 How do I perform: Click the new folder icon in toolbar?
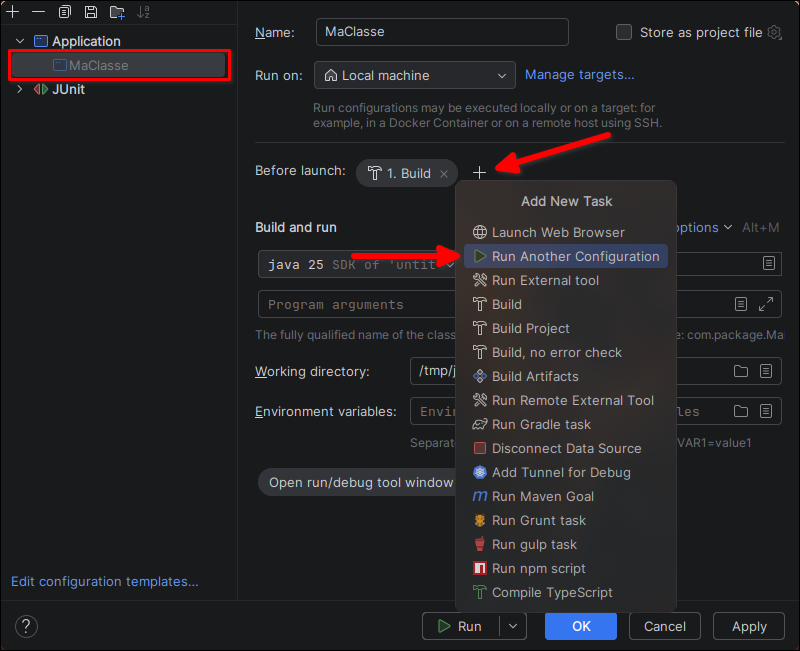[117, 12]
